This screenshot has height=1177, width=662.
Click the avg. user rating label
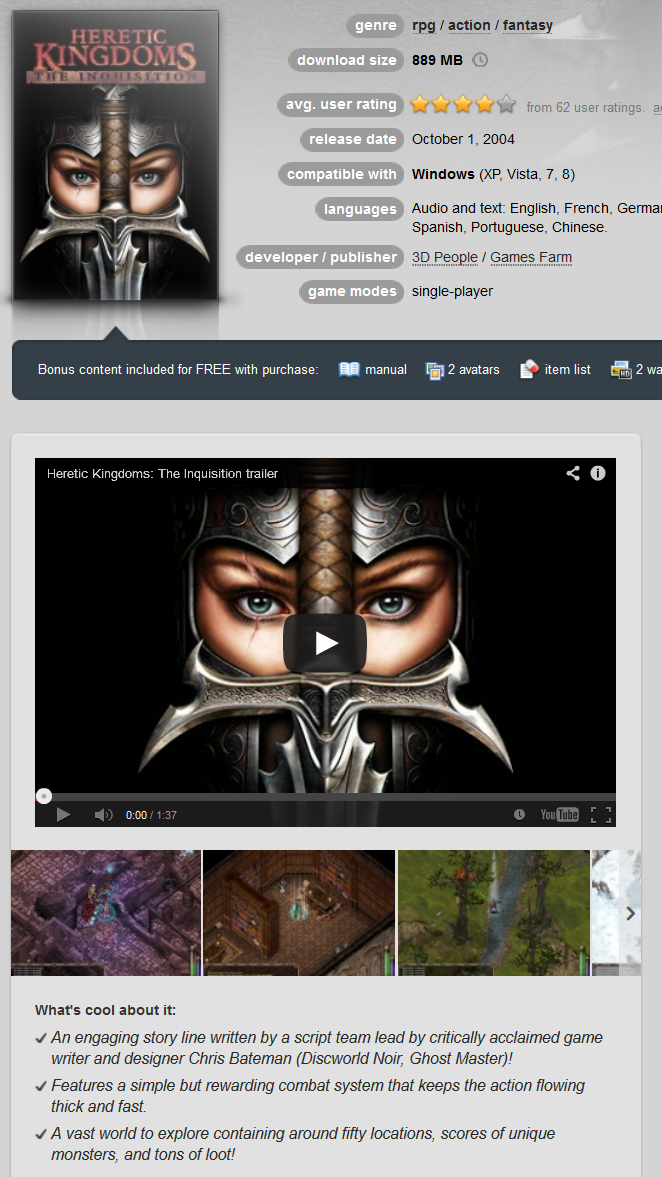(x=341, y=104)
